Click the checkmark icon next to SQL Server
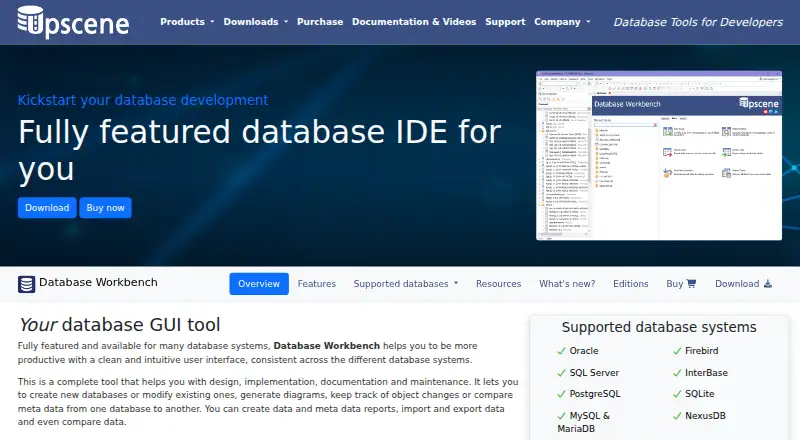800x440 pixels. tap(562, 373)
